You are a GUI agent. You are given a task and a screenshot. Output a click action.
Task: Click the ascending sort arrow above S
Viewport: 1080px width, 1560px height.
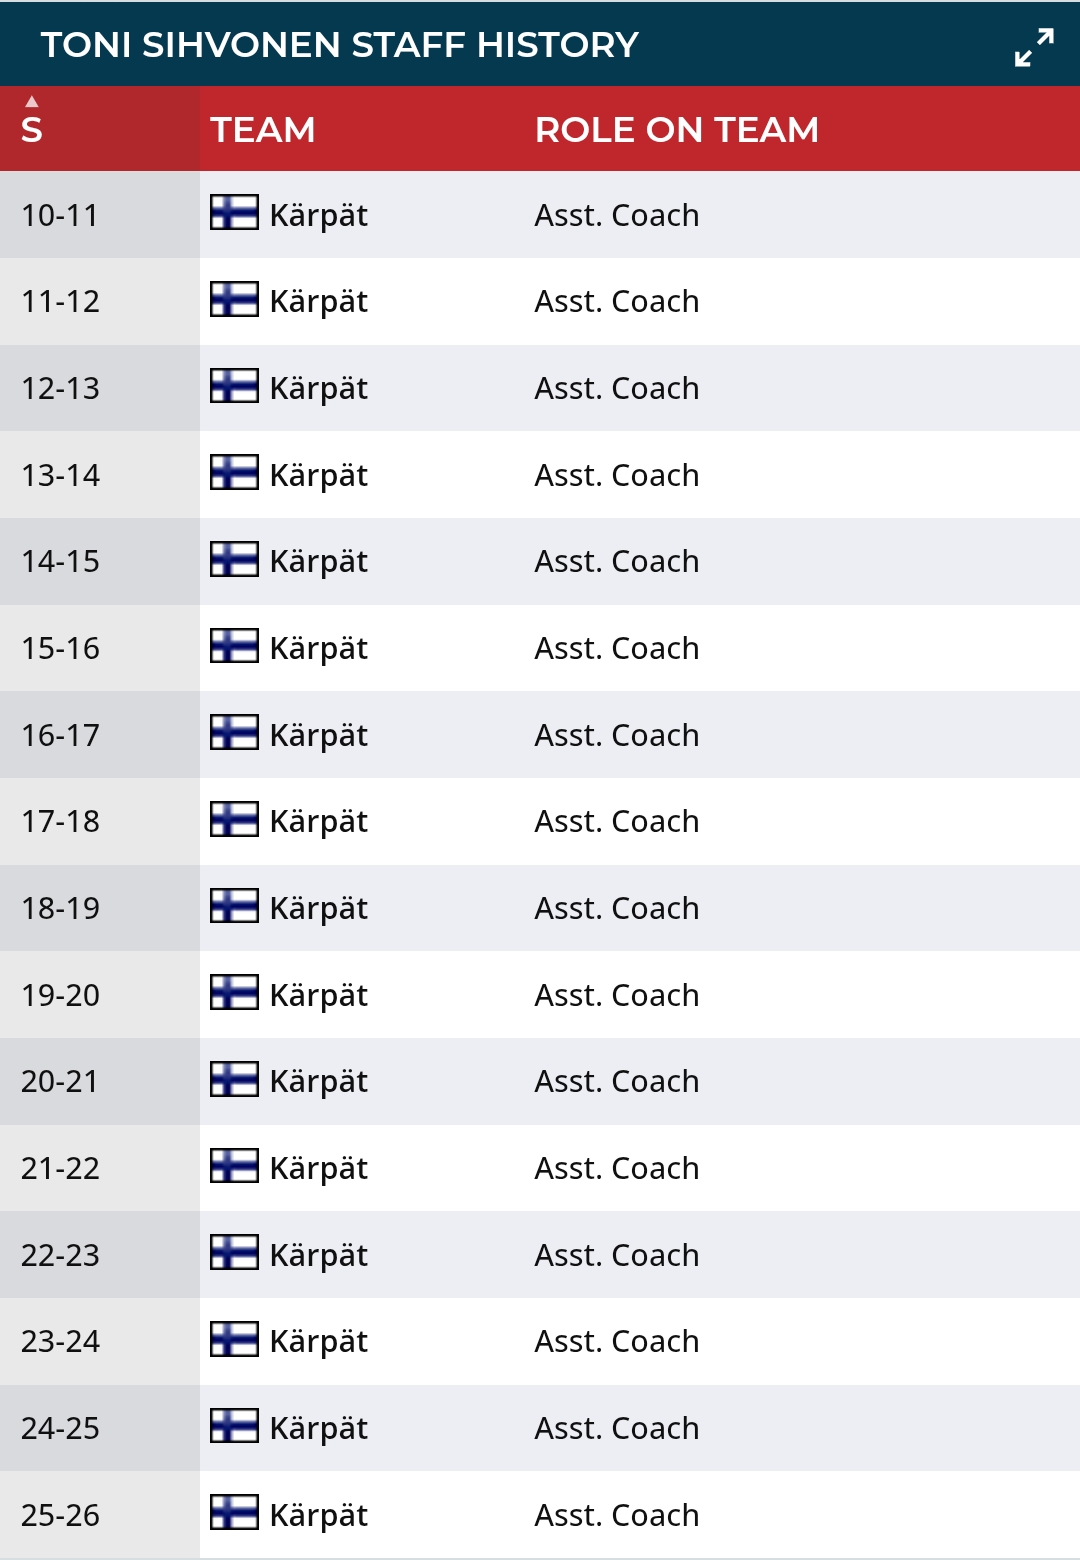coord(32,101)
